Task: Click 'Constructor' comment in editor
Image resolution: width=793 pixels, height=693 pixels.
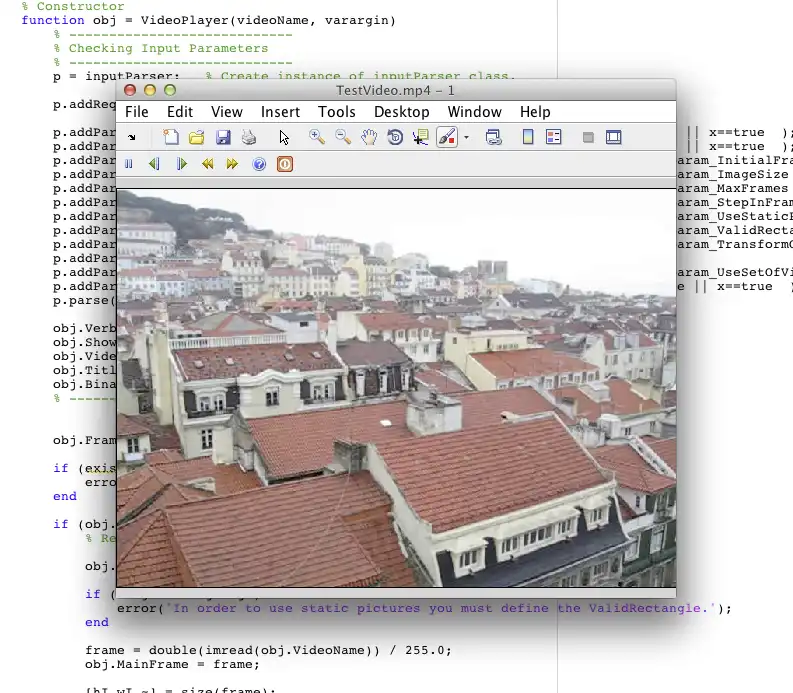Action: point(80,7)
